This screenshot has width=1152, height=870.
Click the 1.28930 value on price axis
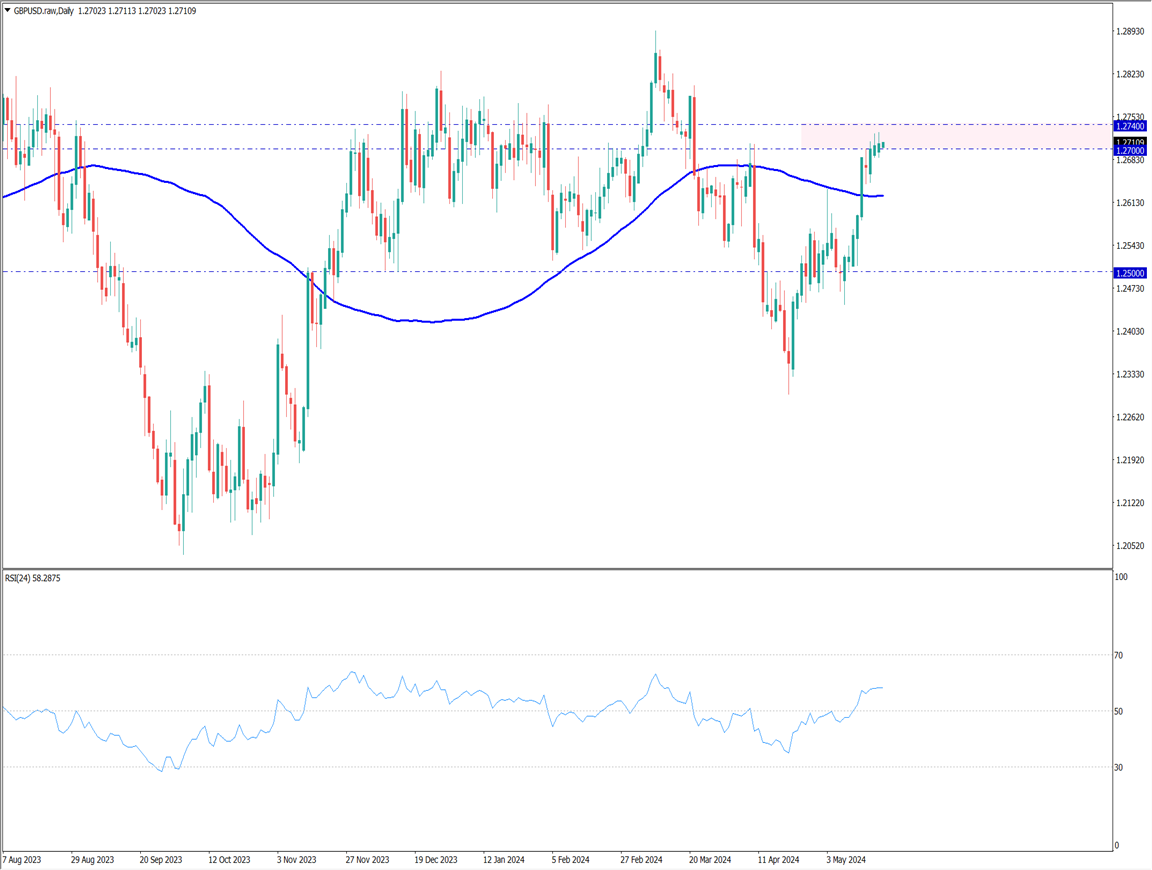pos(1130,32)
